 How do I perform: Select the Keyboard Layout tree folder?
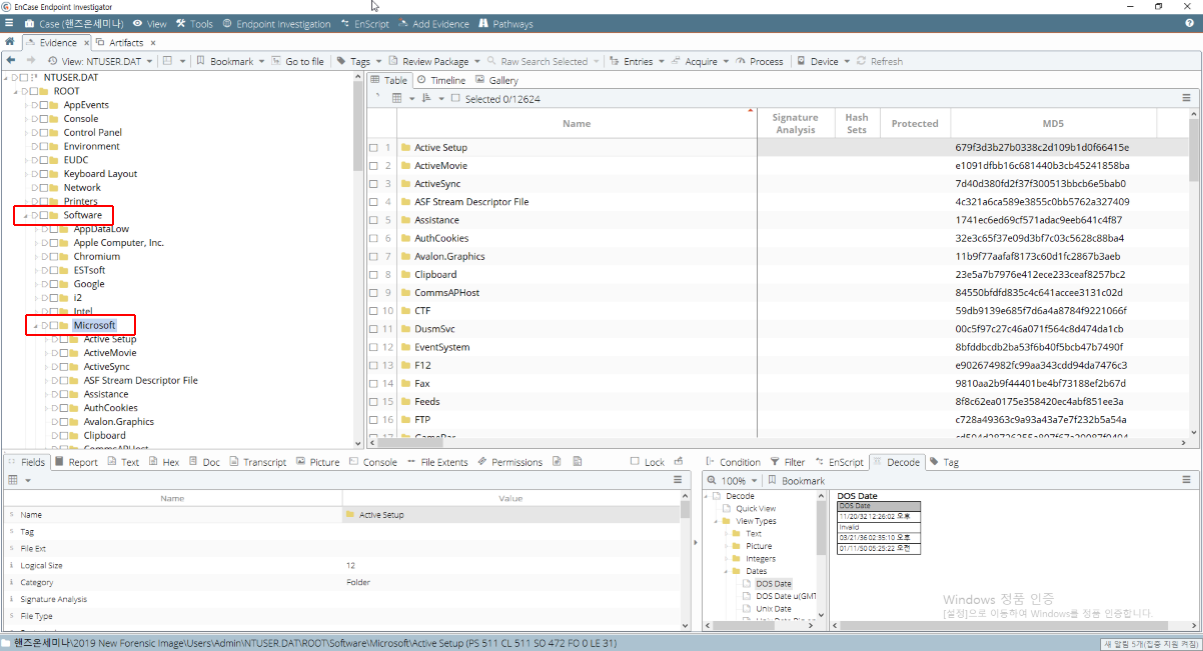[100, 174]
